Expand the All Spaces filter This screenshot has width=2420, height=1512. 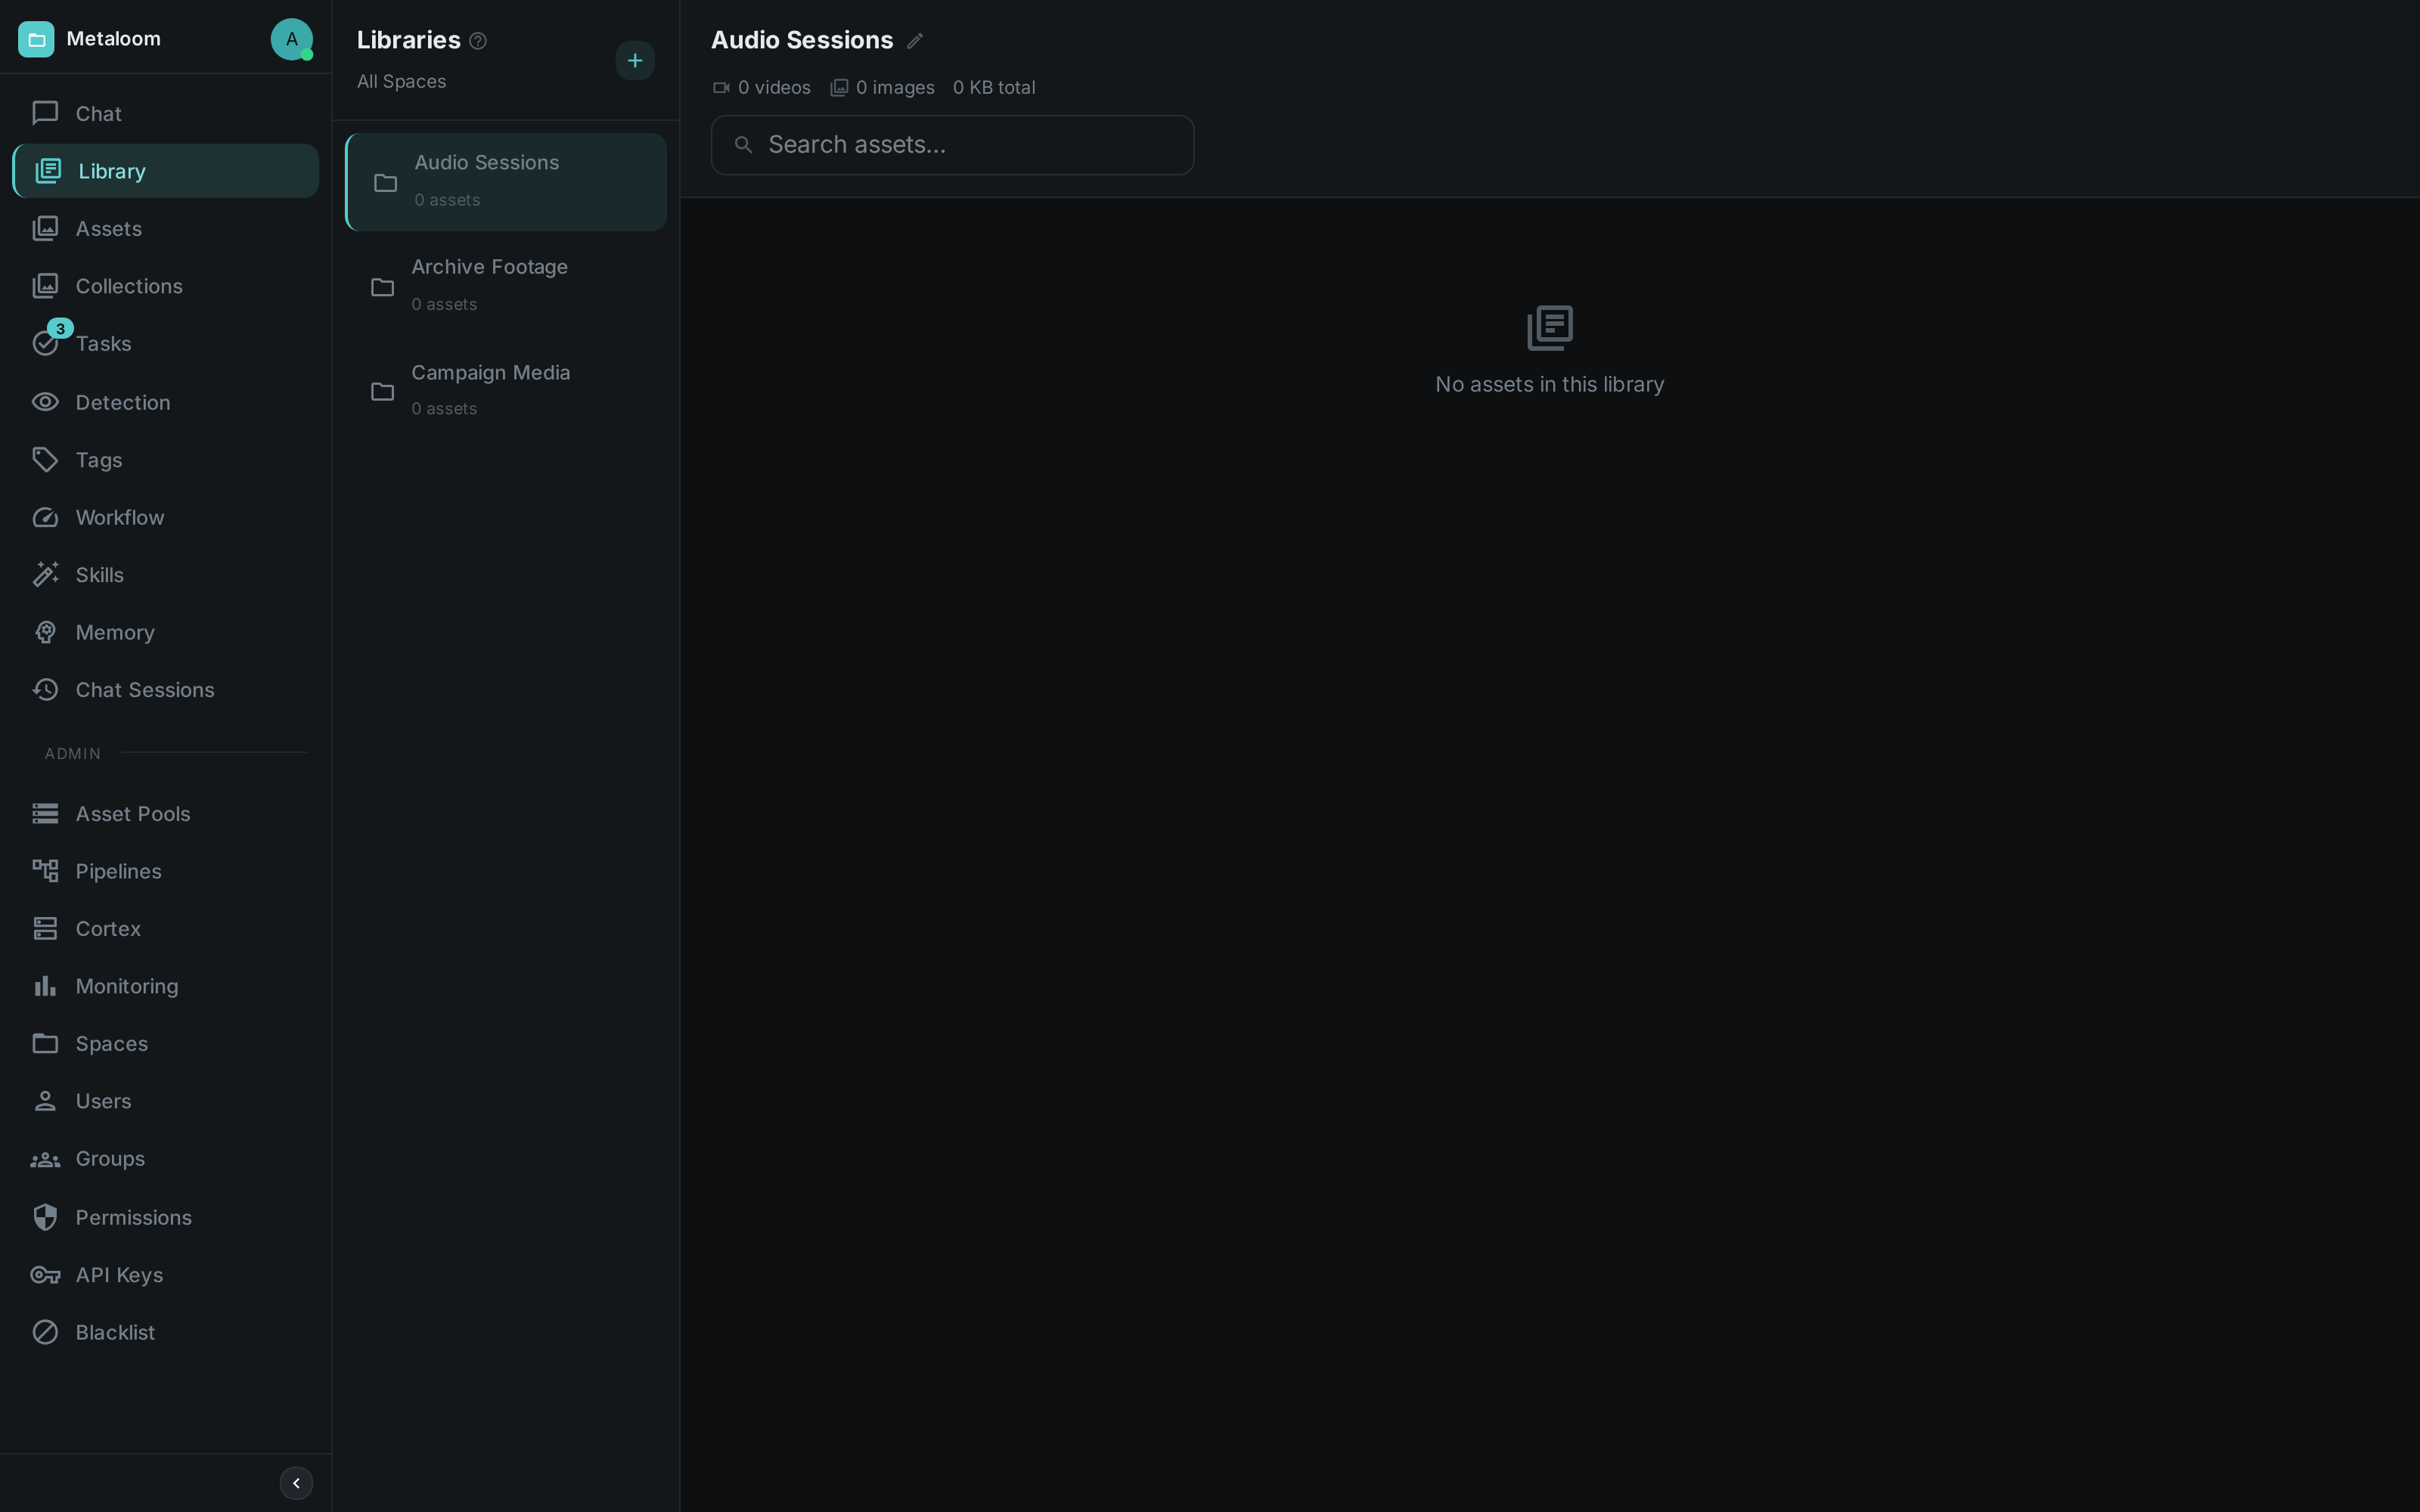401,82
